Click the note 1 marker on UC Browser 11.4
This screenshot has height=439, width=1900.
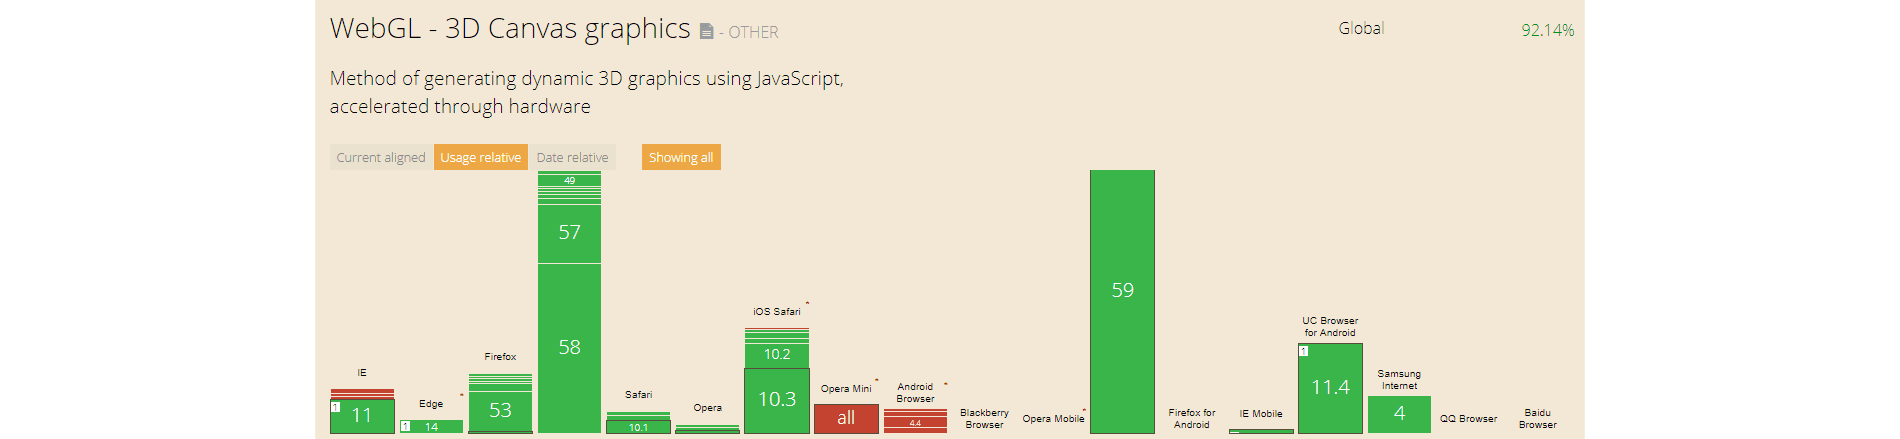click(x=1304, y=351)
